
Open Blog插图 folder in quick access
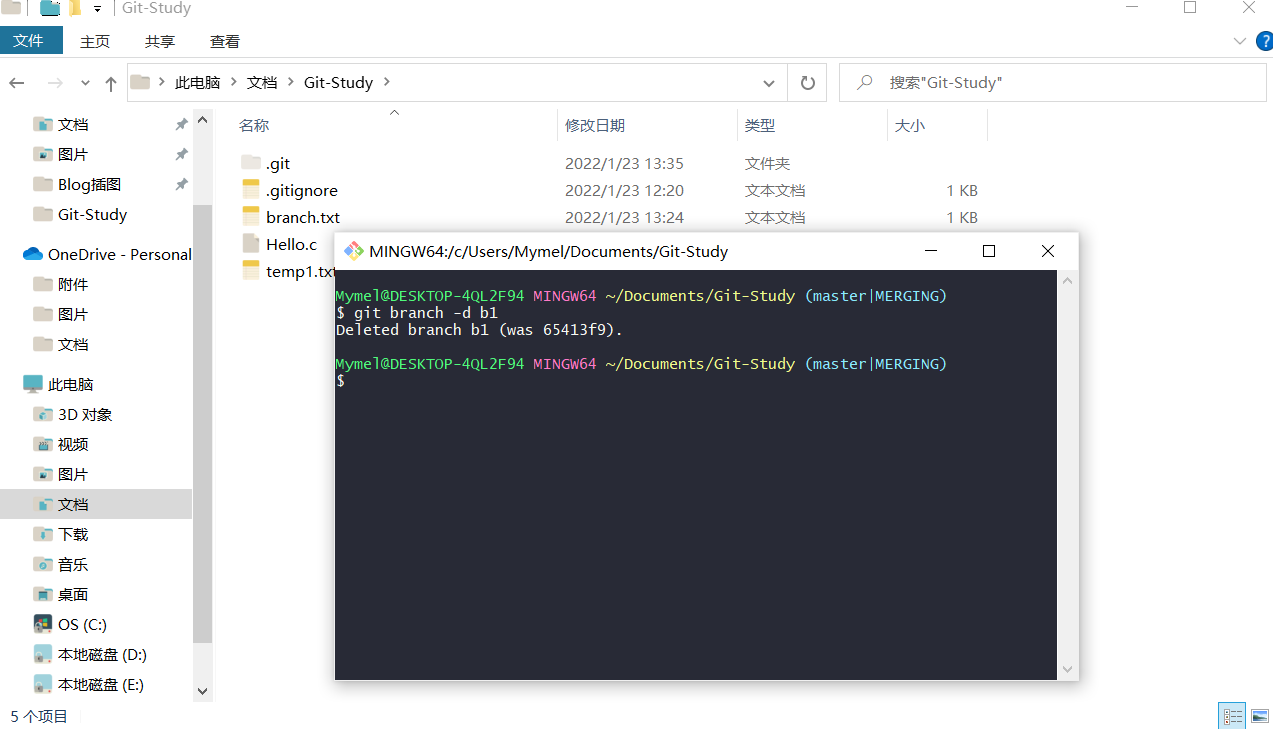tap(89, 184)
